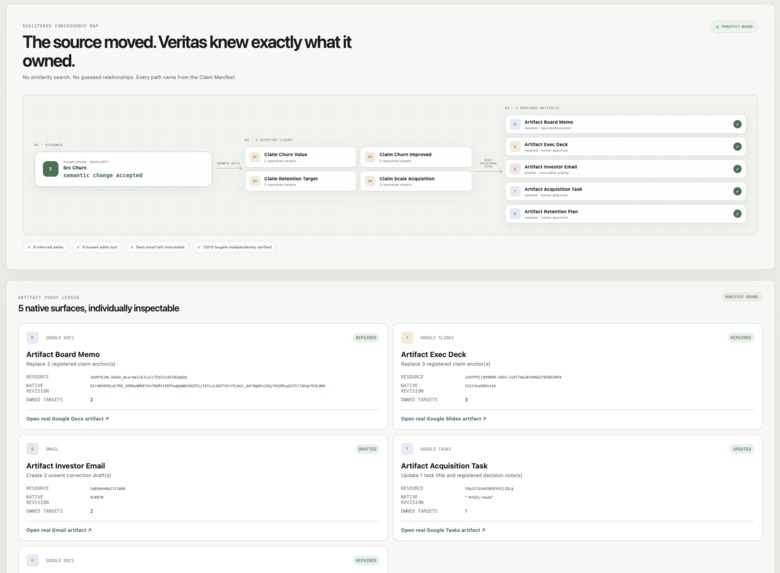Click REPAIRED badge on Board Memo ledger card

click(366, 338)
